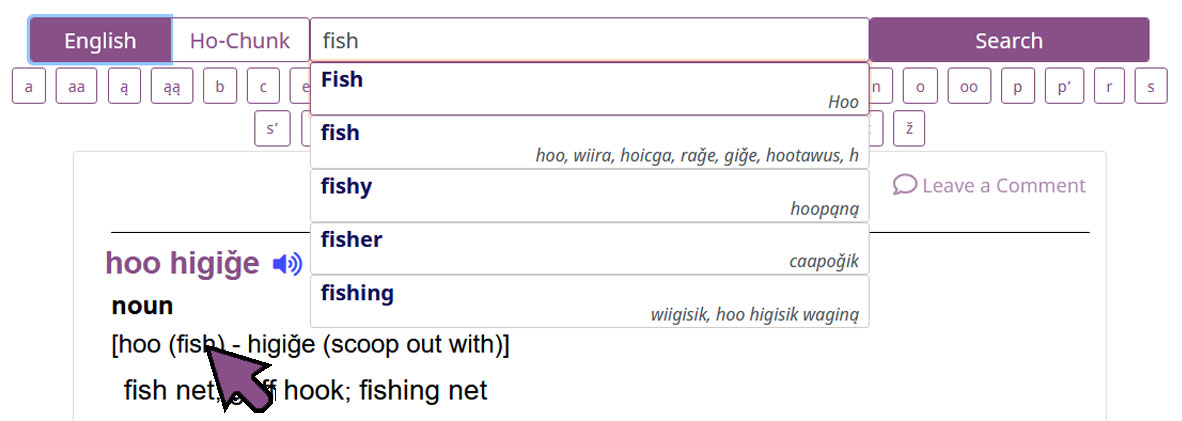Focus the search box containing 'fish'

click(589, 41)
